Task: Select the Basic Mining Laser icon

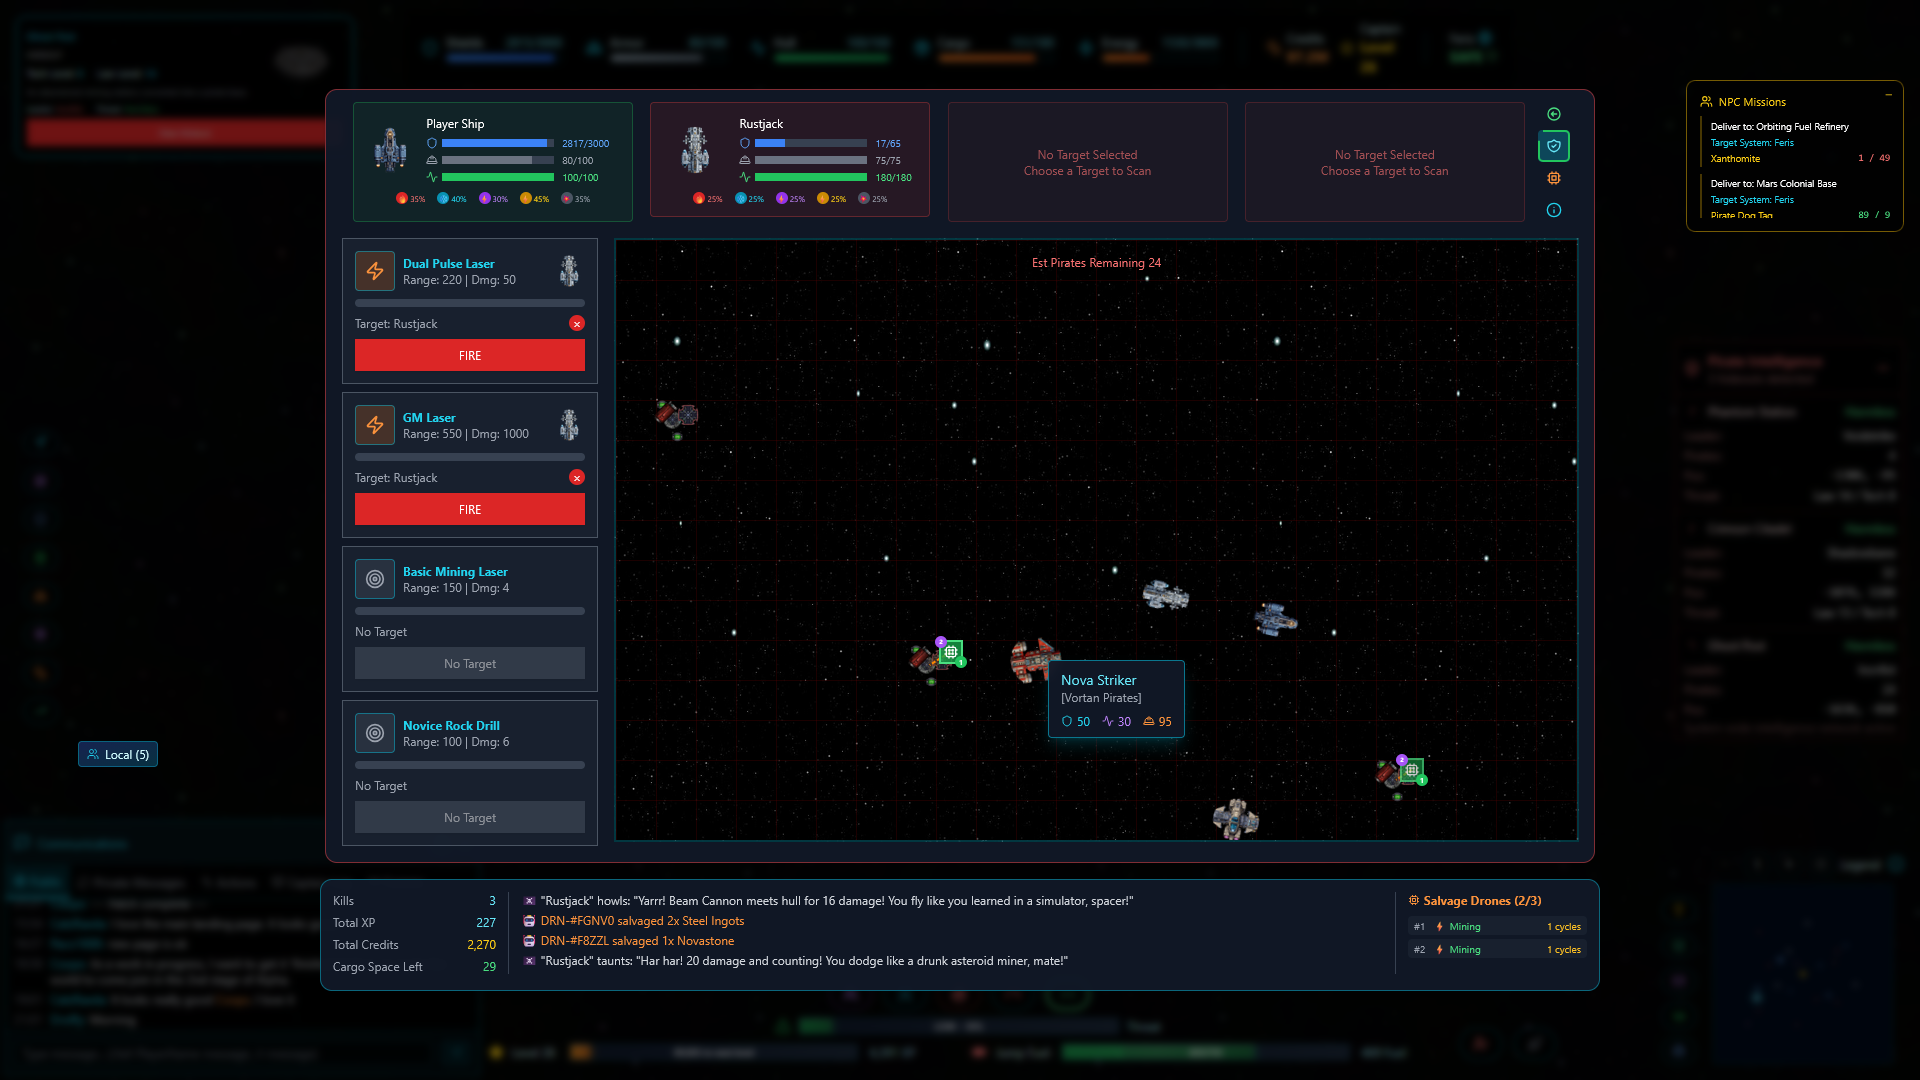Action: pyautogui.click(x=375, y=579)
